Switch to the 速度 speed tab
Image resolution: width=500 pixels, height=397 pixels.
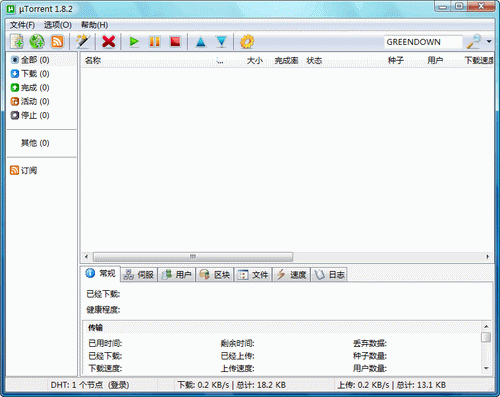coord(291,275)
